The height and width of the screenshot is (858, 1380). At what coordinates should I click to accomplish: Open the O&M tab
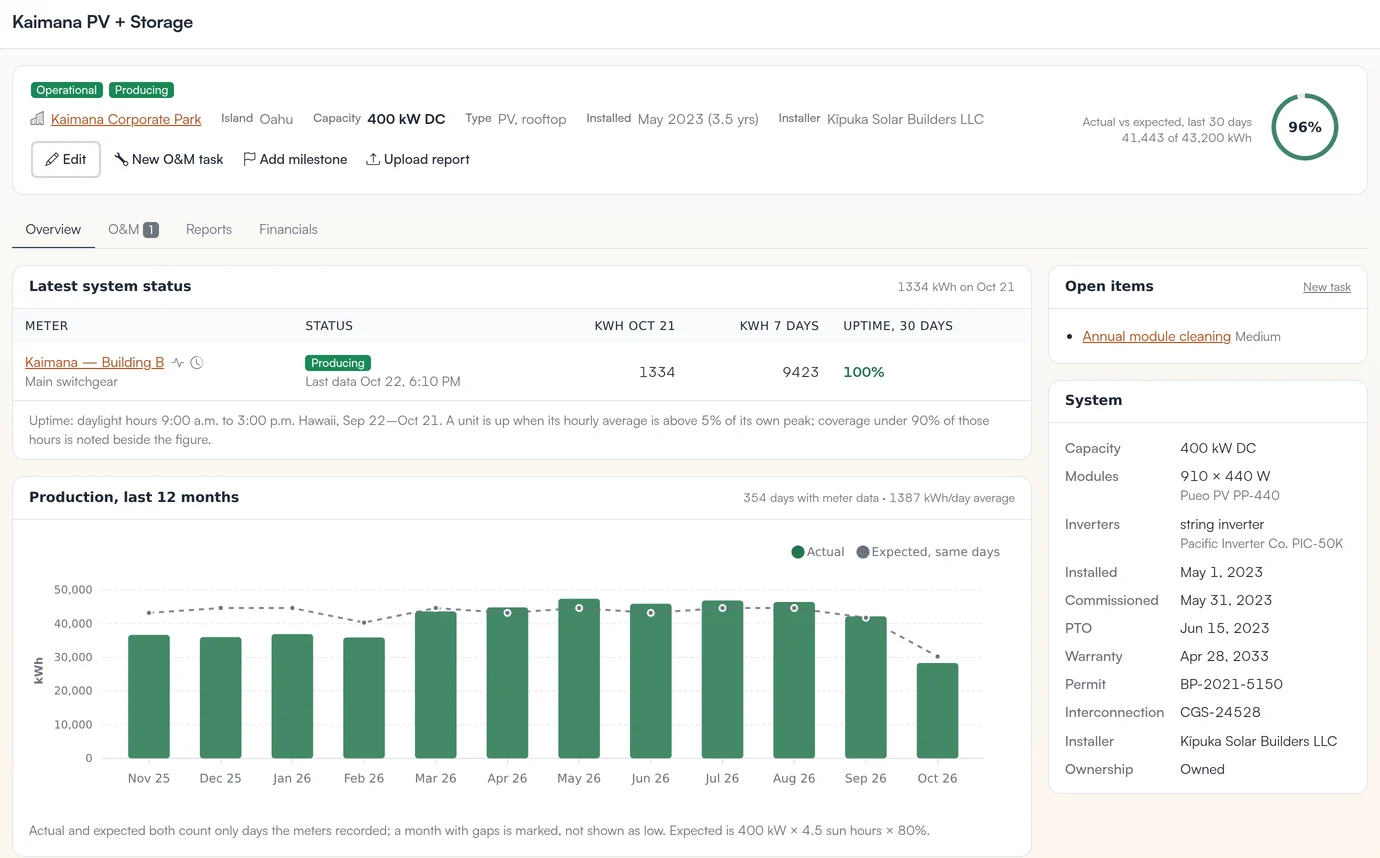click(133, 229)
